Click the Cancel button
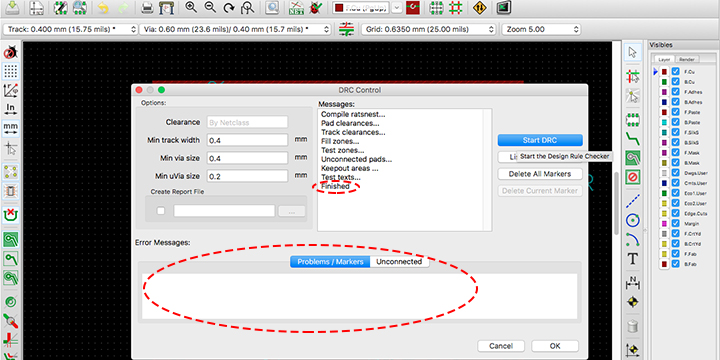720x360 pixels. (x=501, y=346)
